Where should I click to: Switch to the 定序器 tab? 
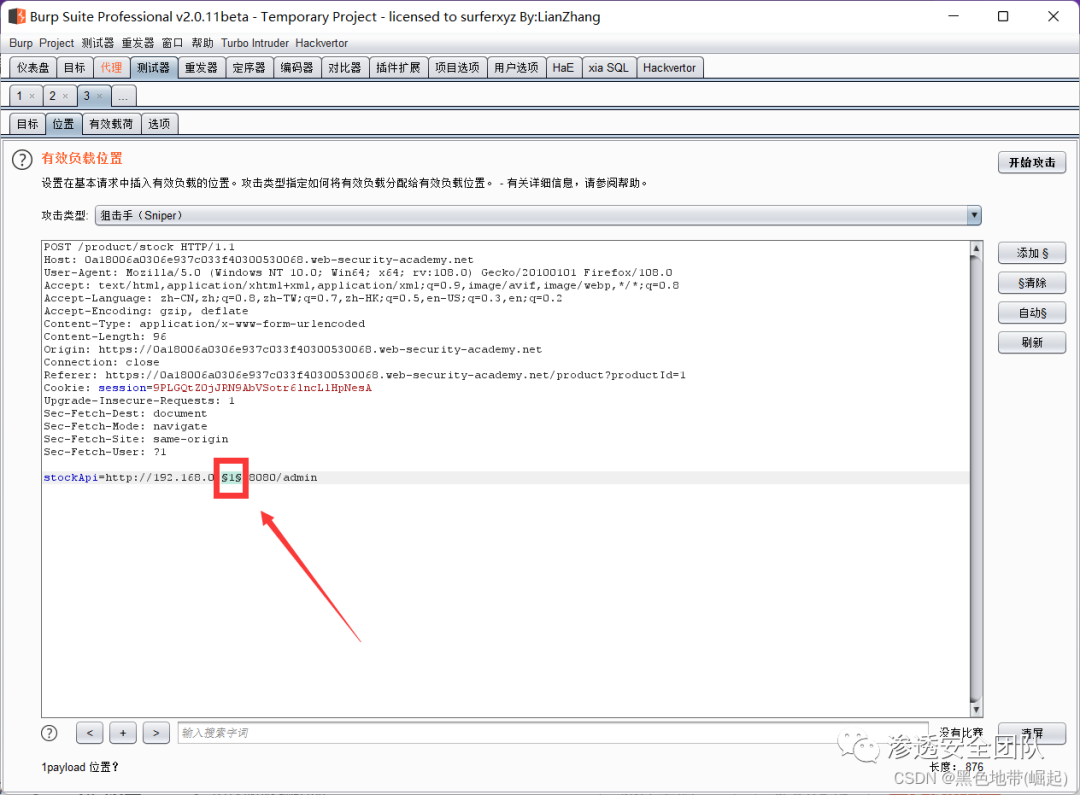point(249,68)
